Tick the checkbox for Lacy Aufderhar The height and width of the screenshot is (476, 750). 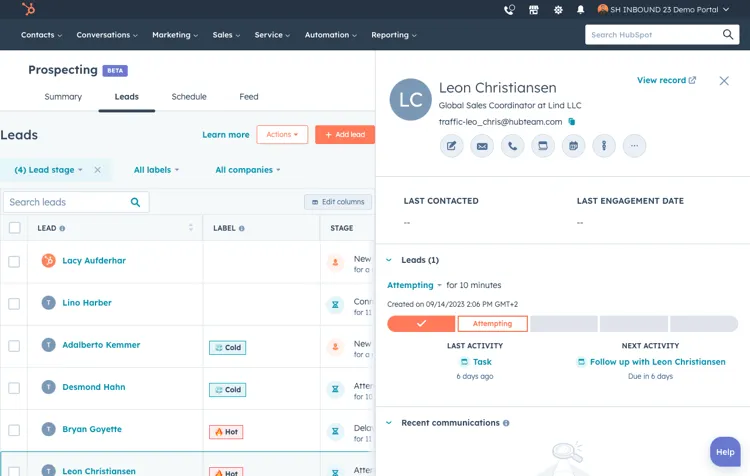point(14,261)
